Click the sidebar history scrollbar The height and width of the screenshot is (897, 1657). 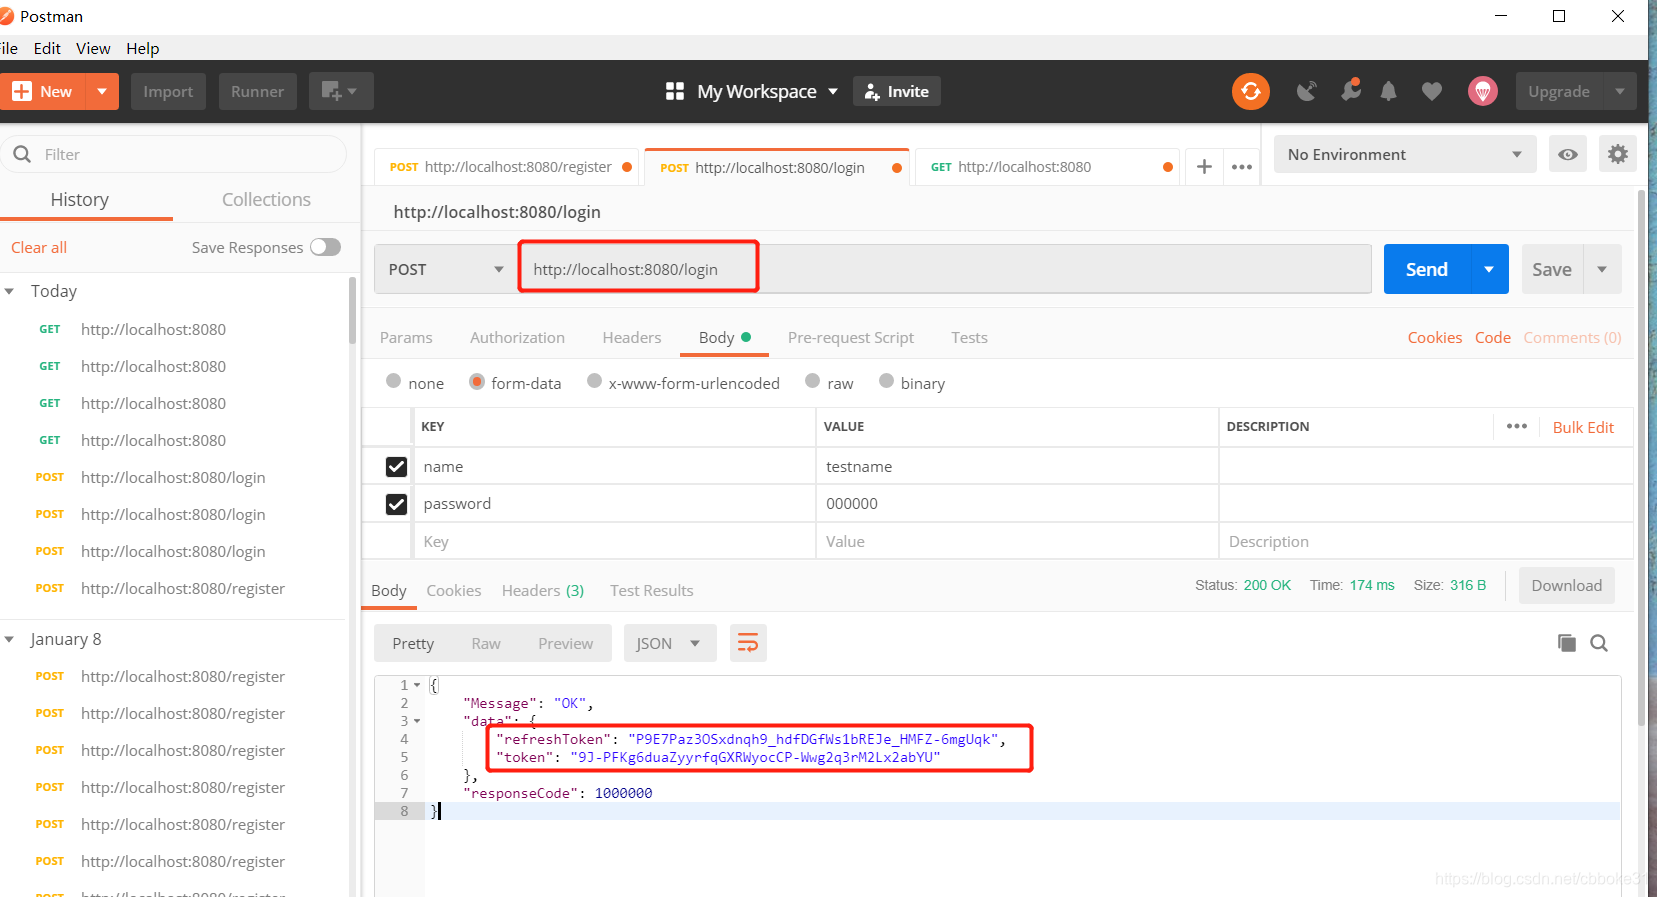tap(352, 311)
